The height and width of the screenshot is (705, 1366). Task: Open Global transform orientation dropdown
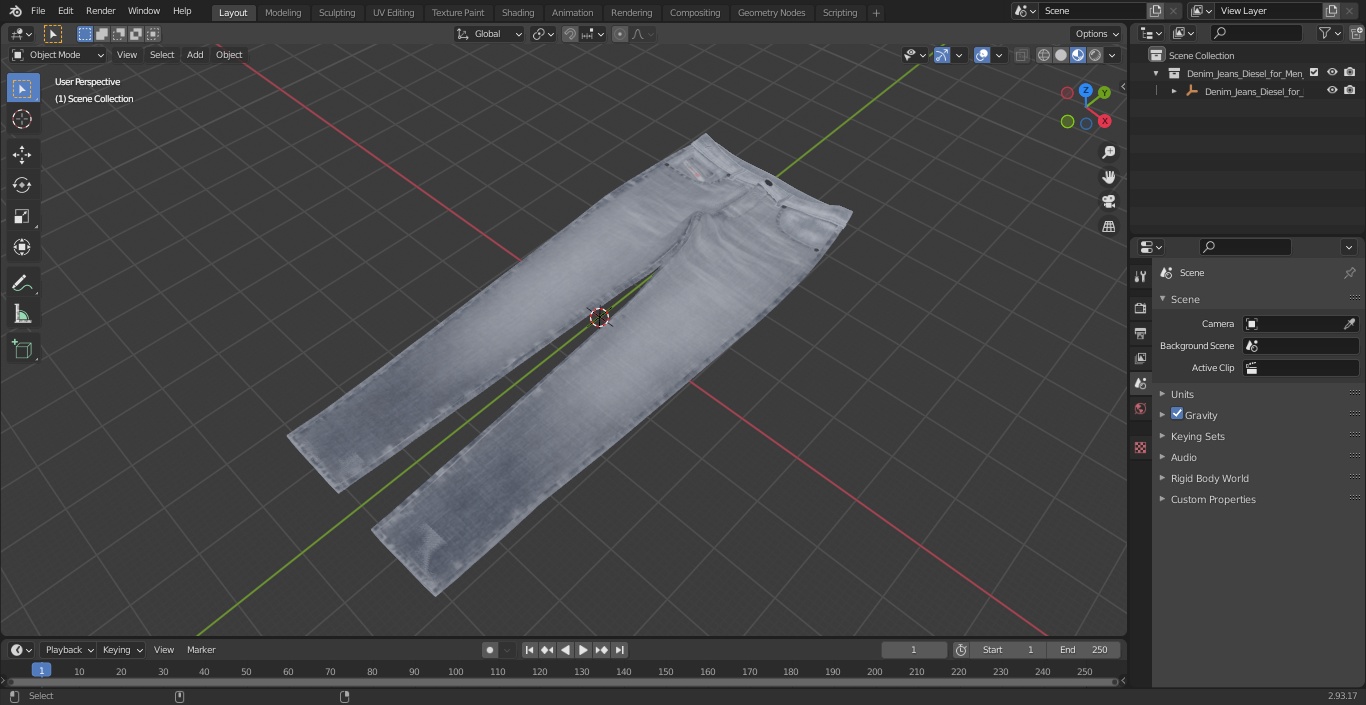[490, 34]
